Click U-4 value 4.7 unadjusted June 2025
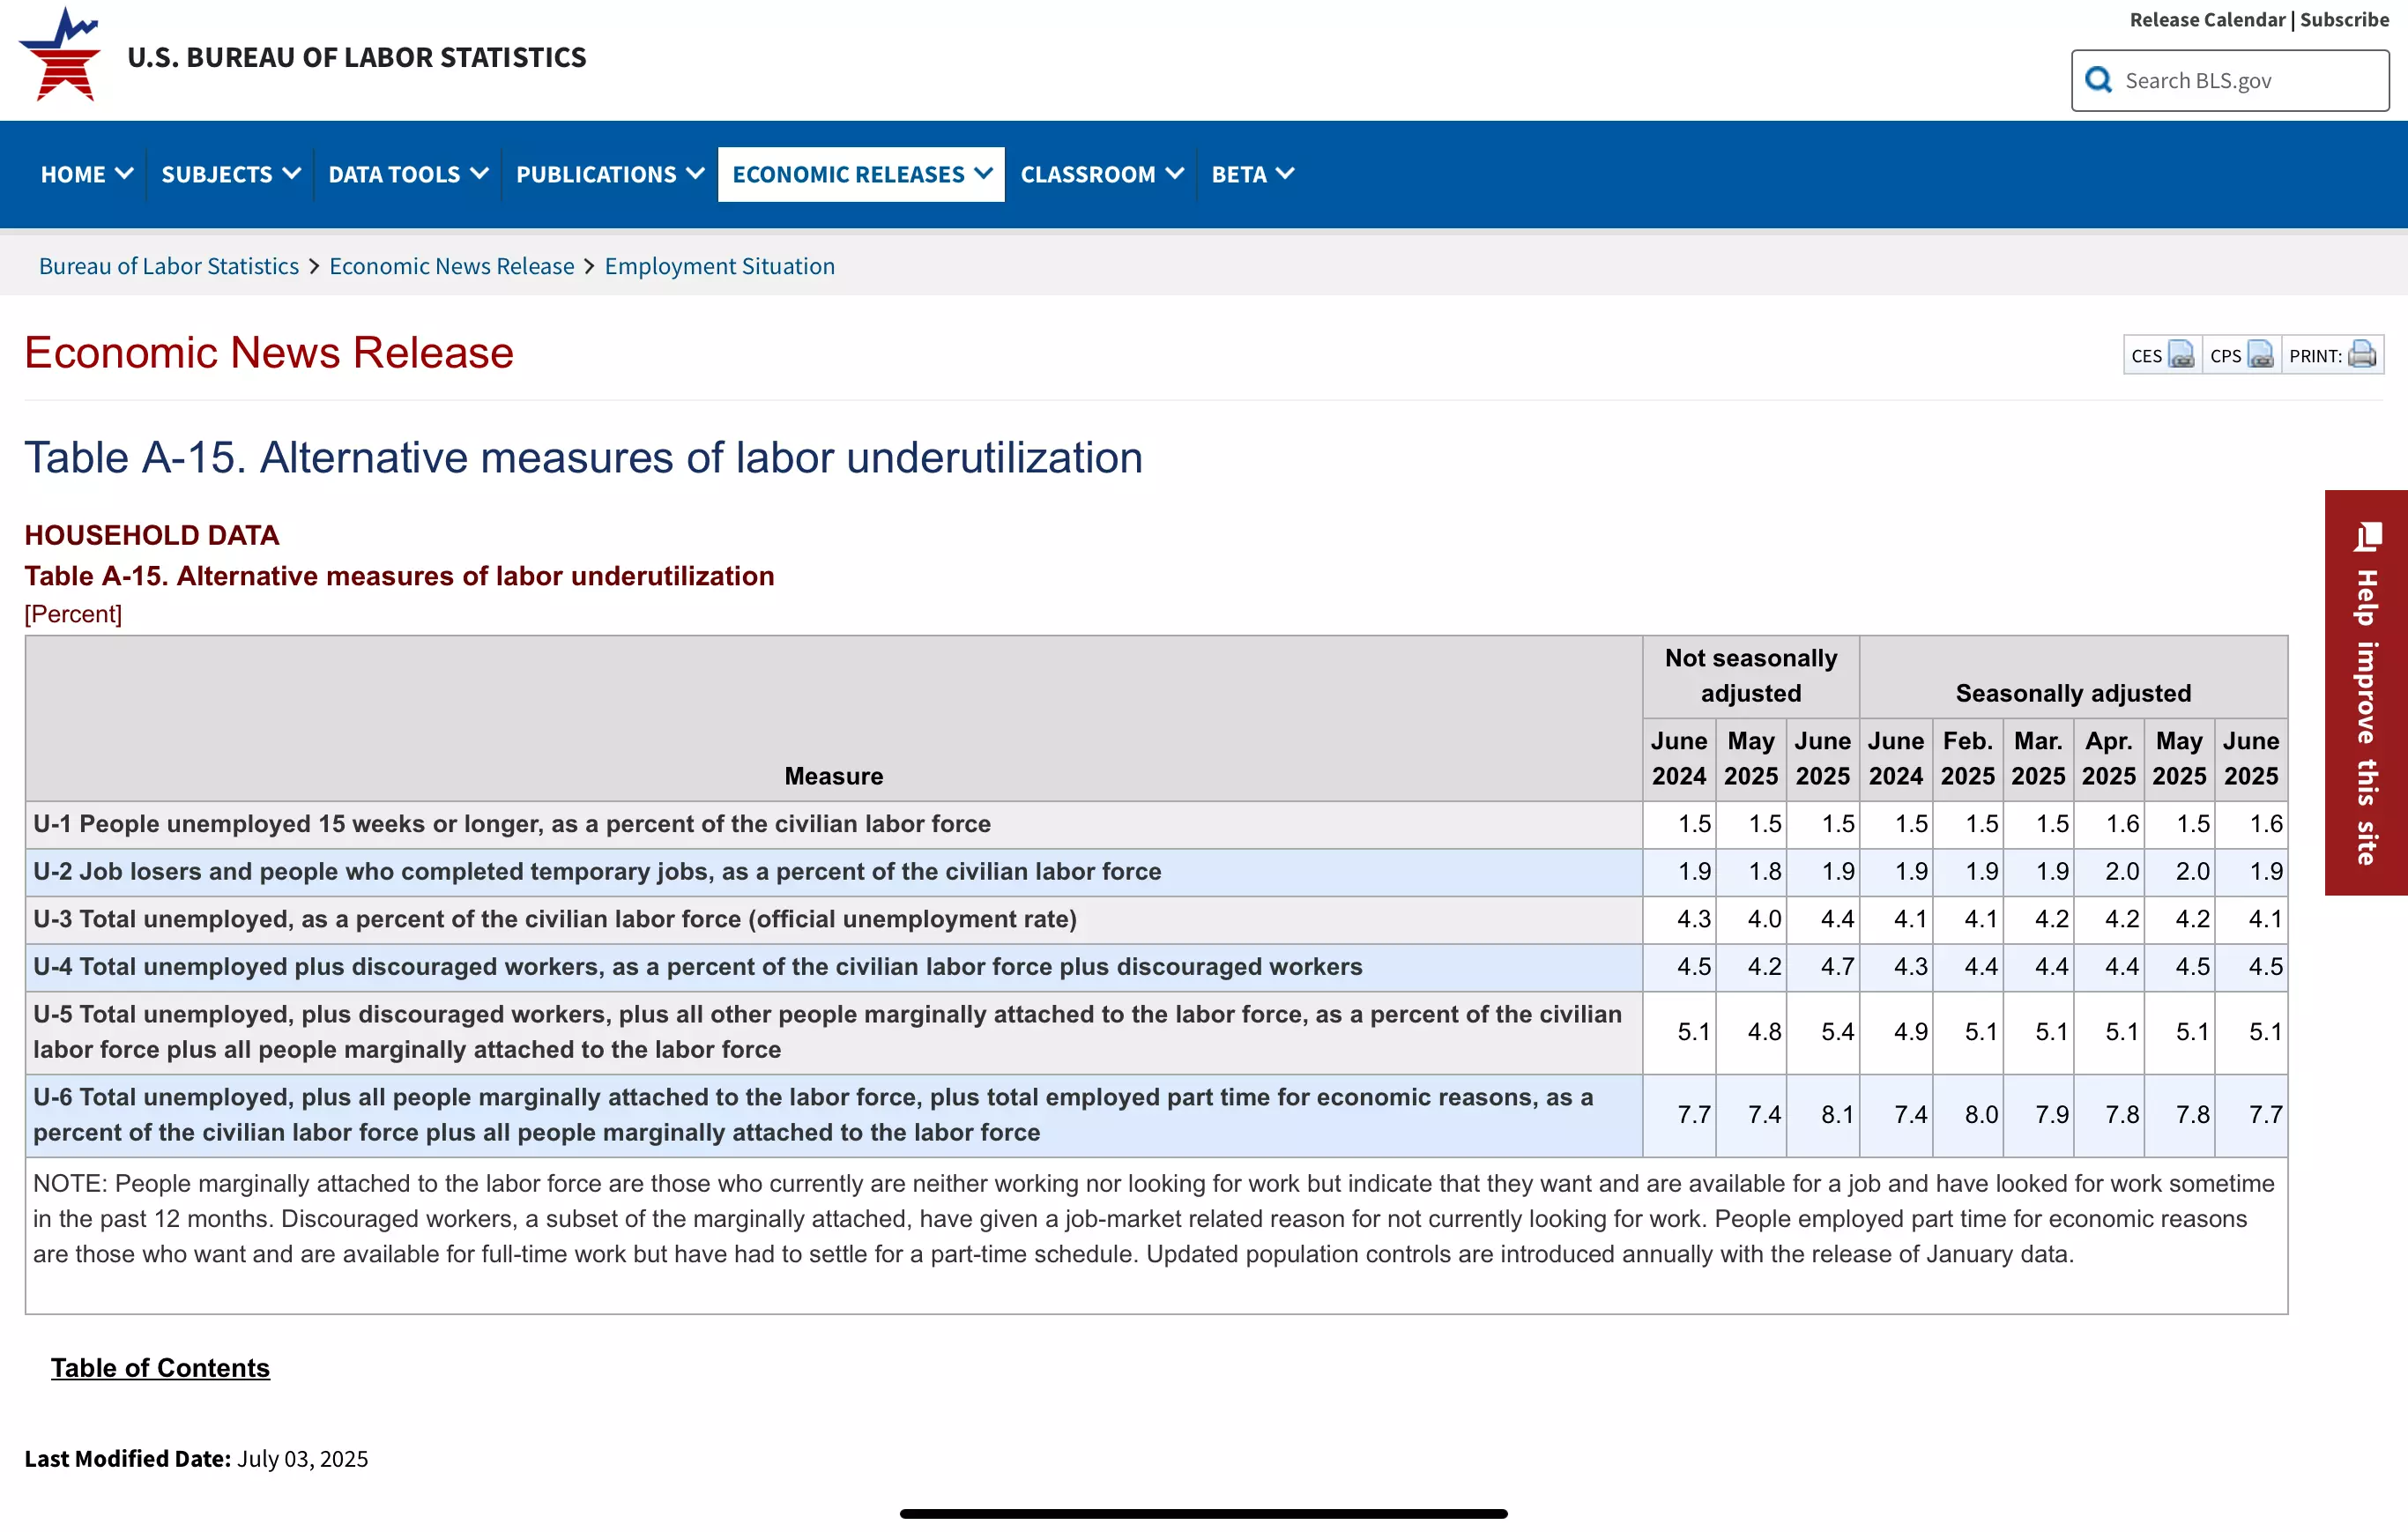2408x1532 pixels. (1824, 967)
